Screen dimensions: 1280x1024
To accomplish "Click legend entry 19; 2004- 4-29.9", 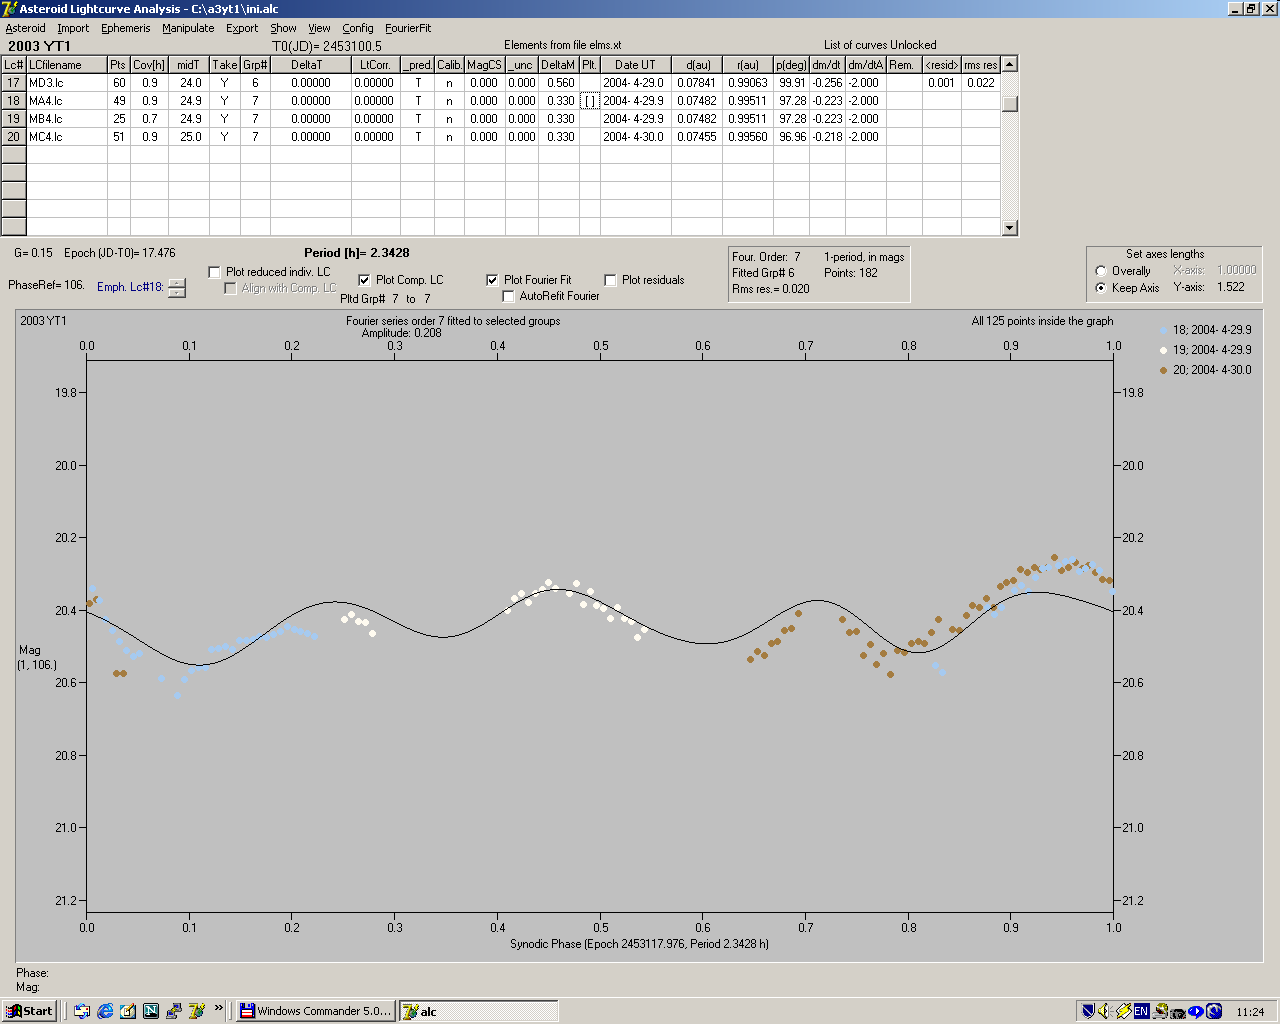I will pos(1206,350).
